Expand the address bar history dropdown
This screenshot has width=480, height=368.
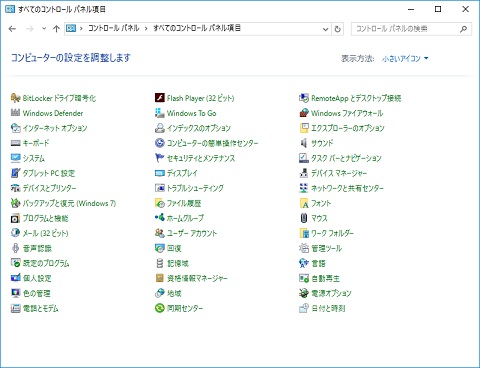tap(326, 29)
